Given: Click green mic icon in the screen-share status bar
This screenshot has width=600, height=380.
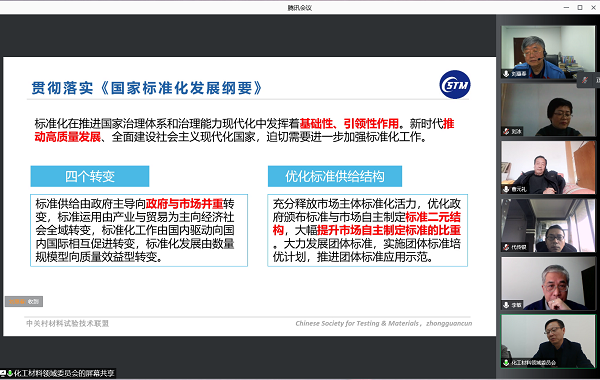Looking at the screenshot, I should [10, 373].
